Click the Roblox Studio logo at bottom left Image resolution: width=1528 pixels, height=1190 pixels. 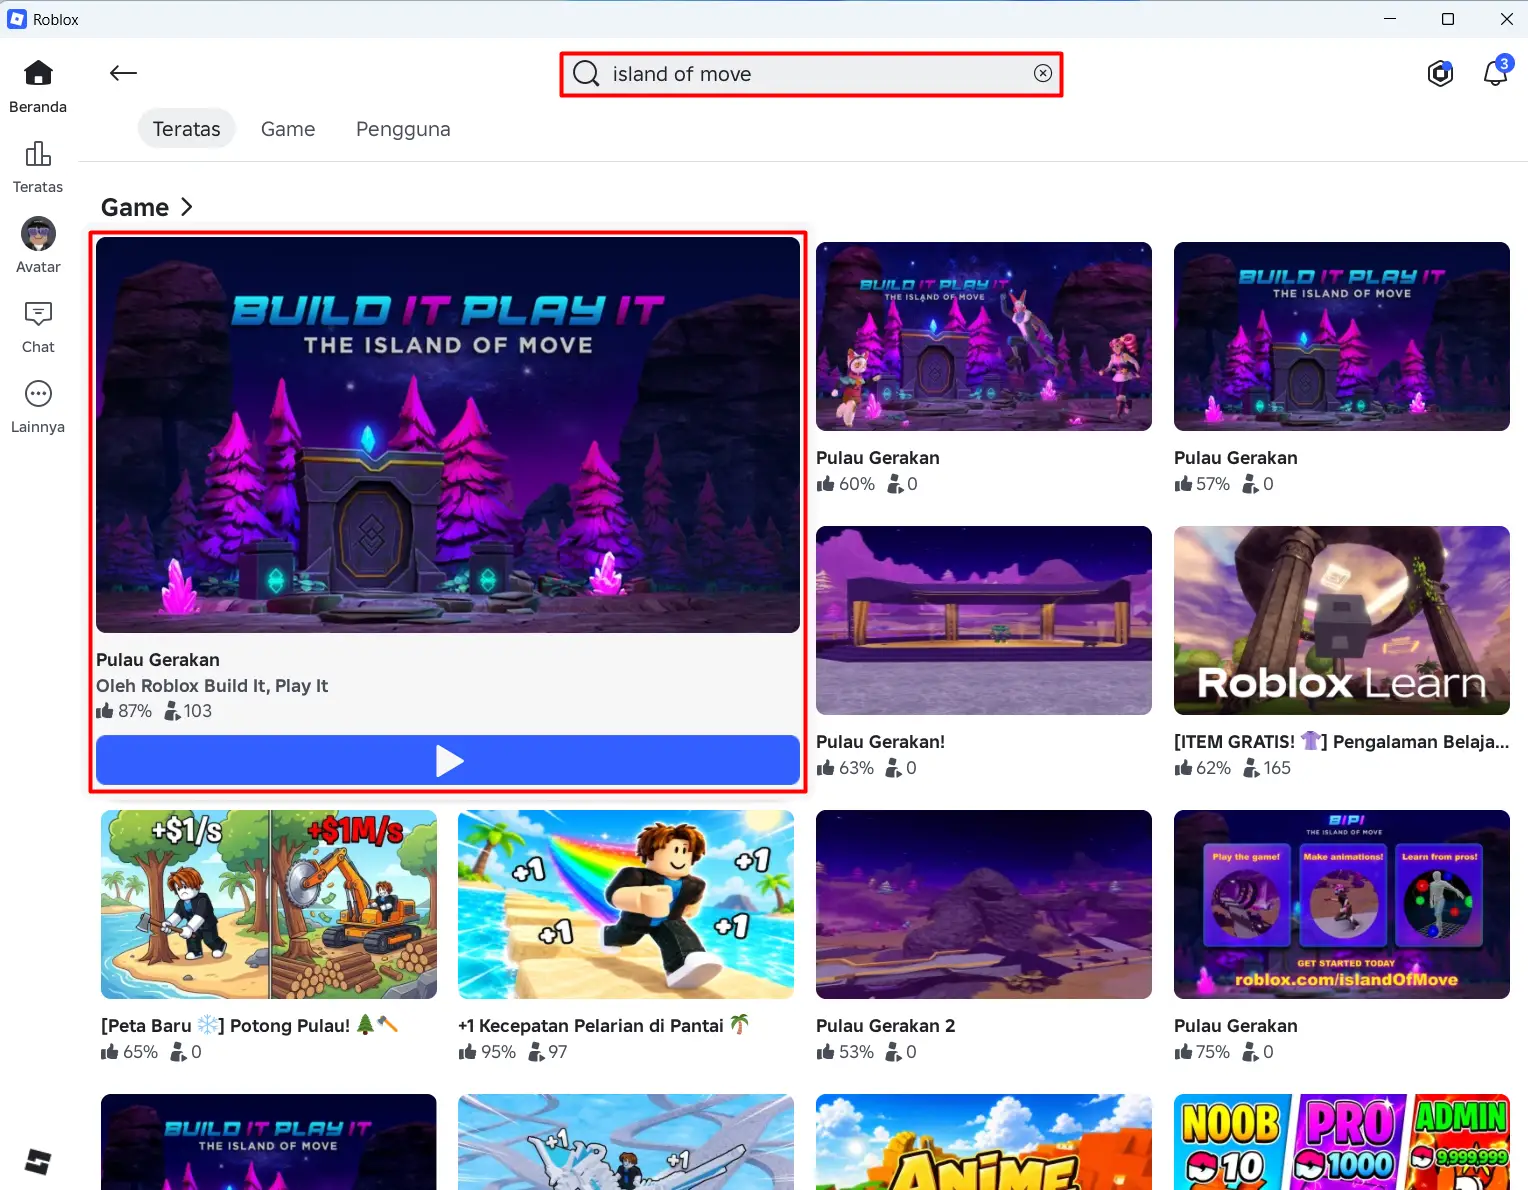coord(38,1162)
